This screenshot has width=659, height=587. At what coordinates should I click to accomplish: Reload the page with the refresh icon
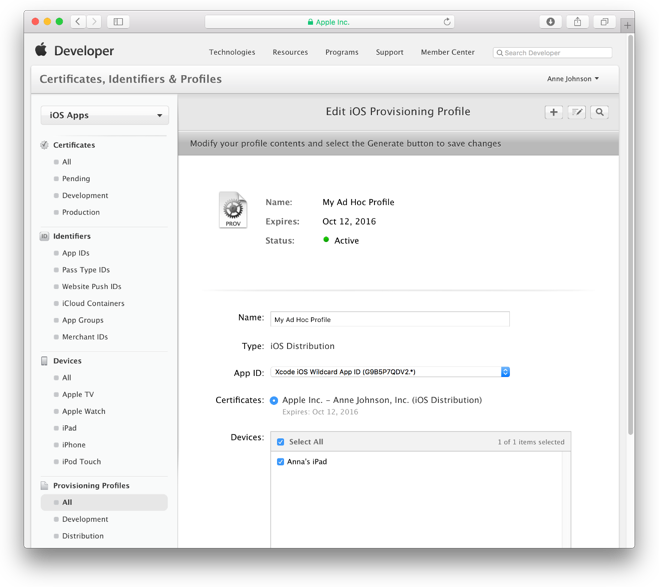[x=447, y=21]
